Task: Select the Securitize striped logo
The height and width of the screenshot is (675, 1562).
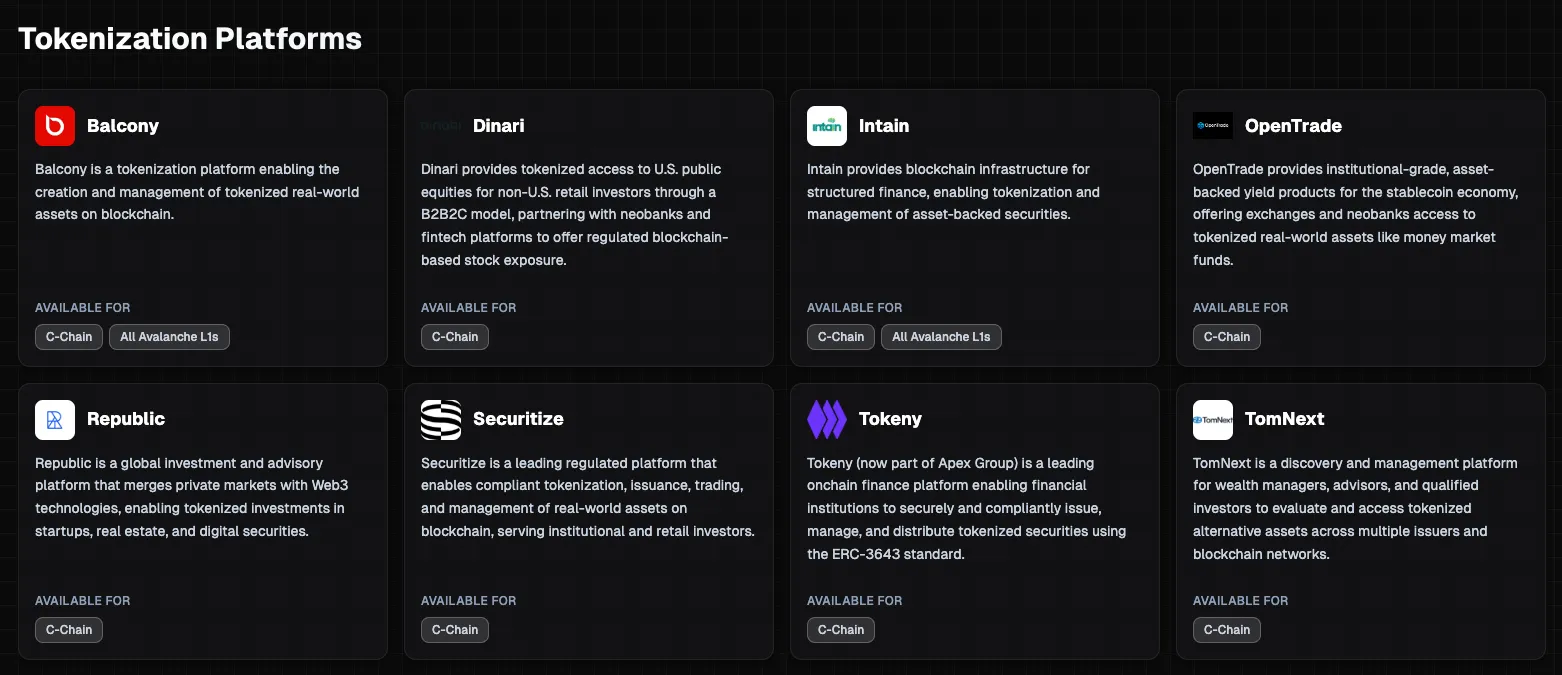Action: (x=440, y=419)
